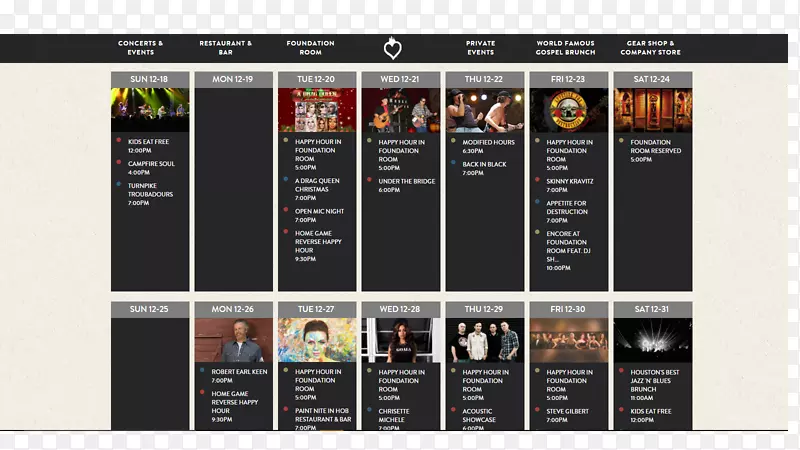This screenshot has width=800, height=450.
Task: Open the Private Events page
Action: pyautogui.click(x=481, y=48)
